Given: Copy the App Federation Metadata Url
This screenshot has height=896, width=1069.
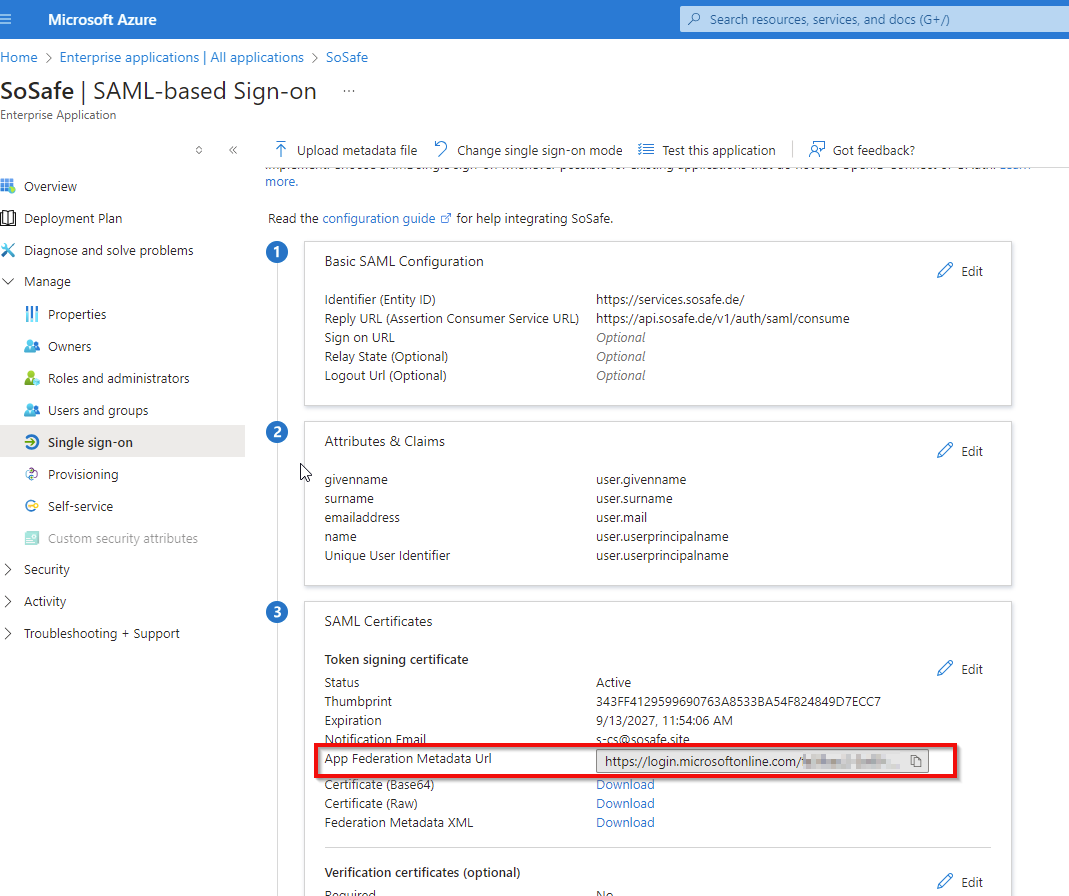Looking at the screenshot, I should [x=915, y=762].
